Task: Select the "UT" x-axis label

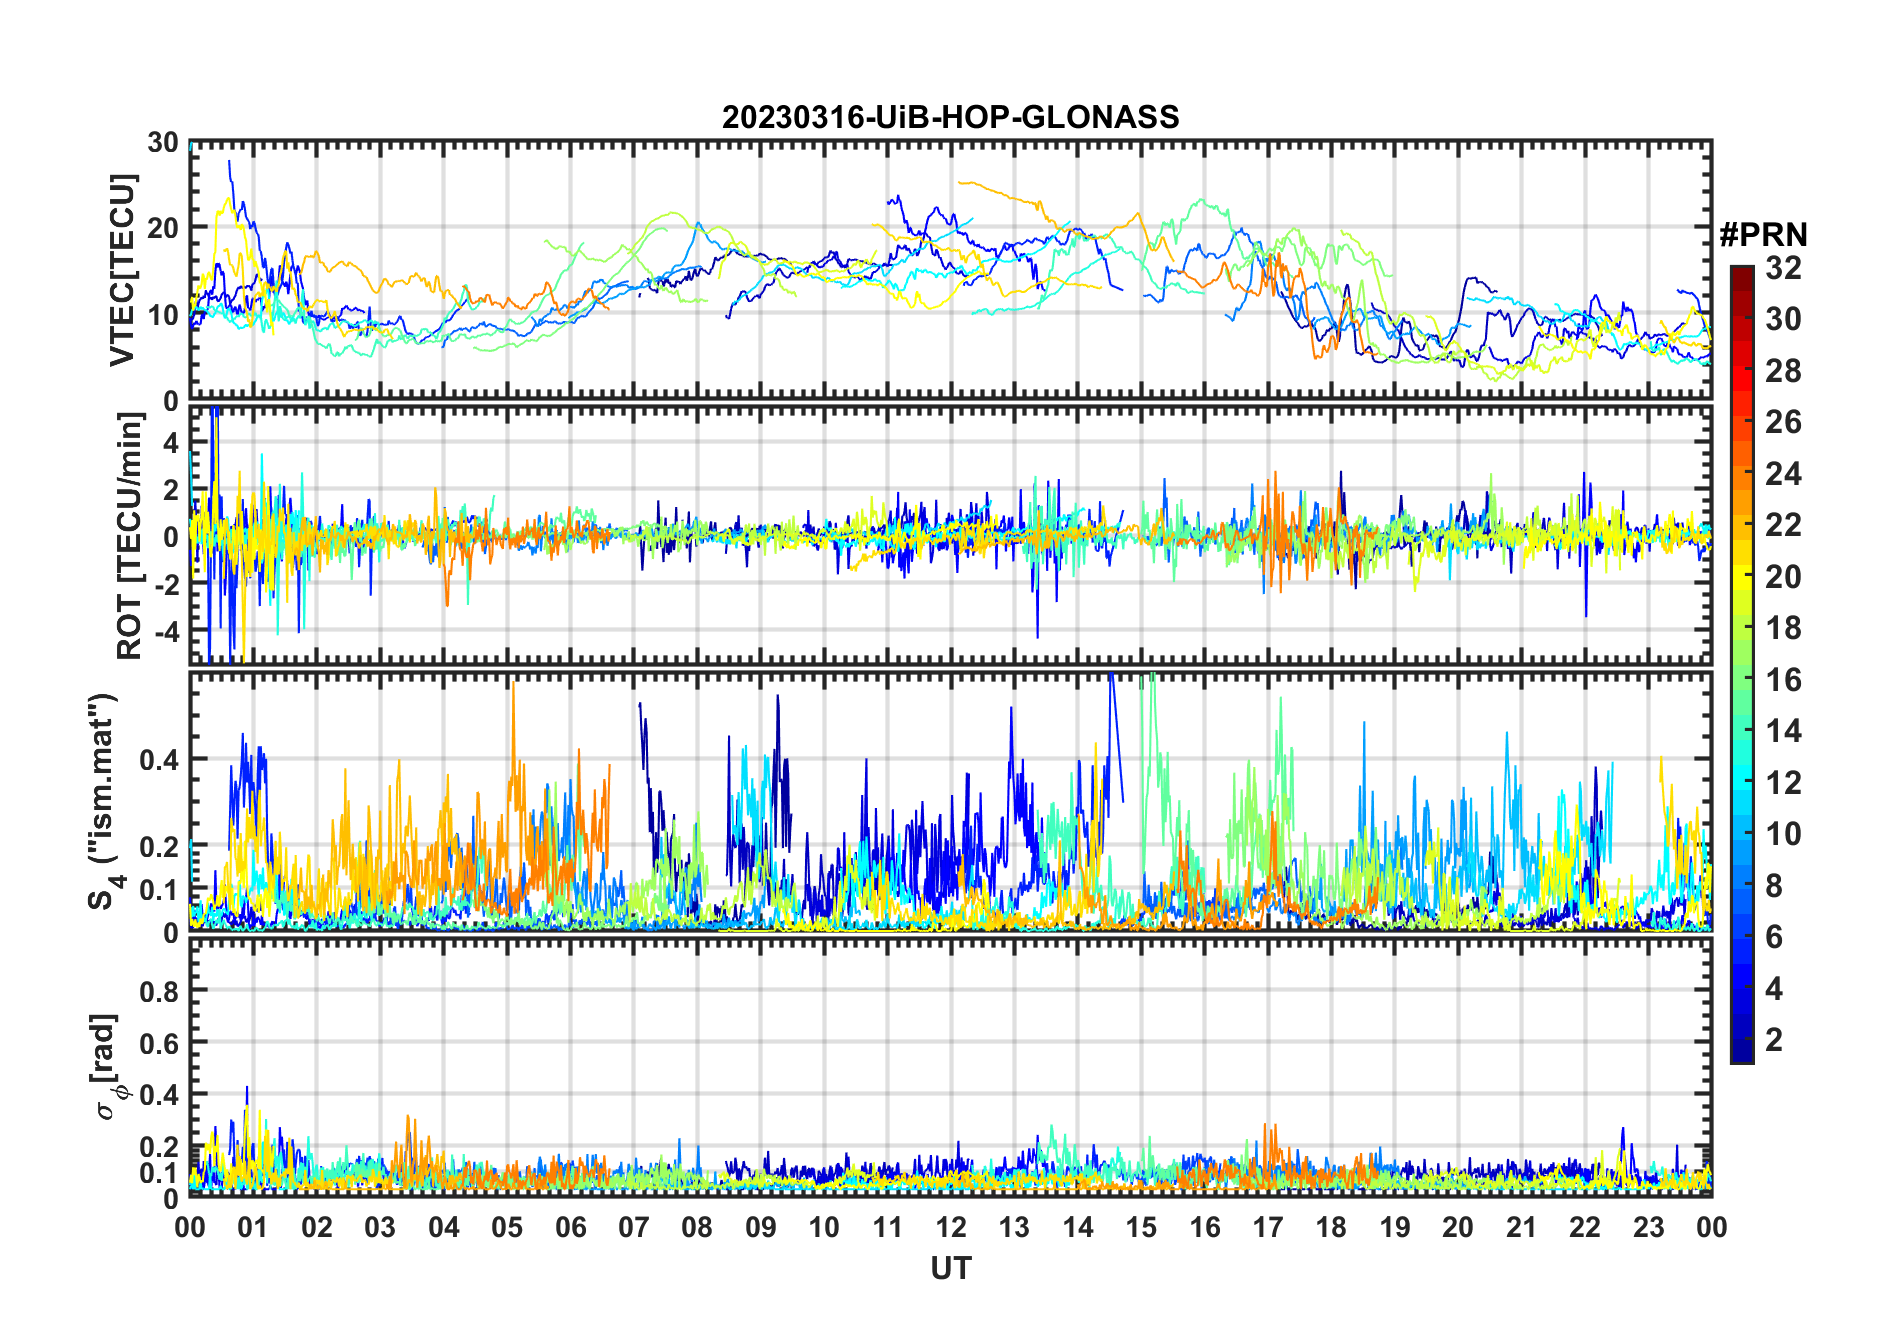Action: coord(950,1268)
